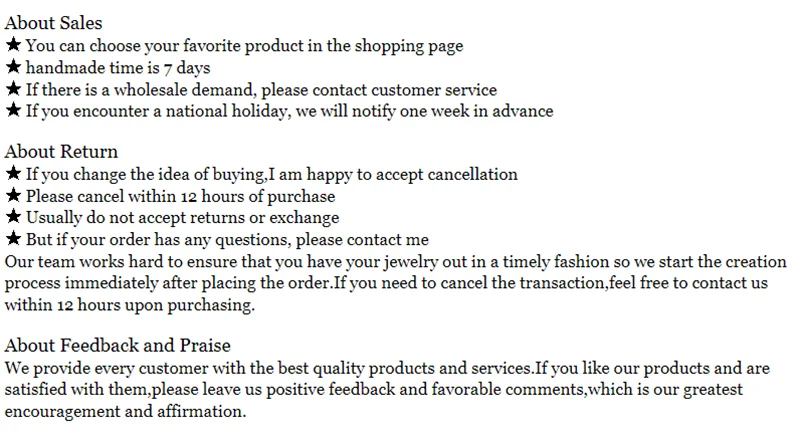This screenshot has width=800, height=439.
Task: Click the star before the national holiday line
Action: [13, 111]
